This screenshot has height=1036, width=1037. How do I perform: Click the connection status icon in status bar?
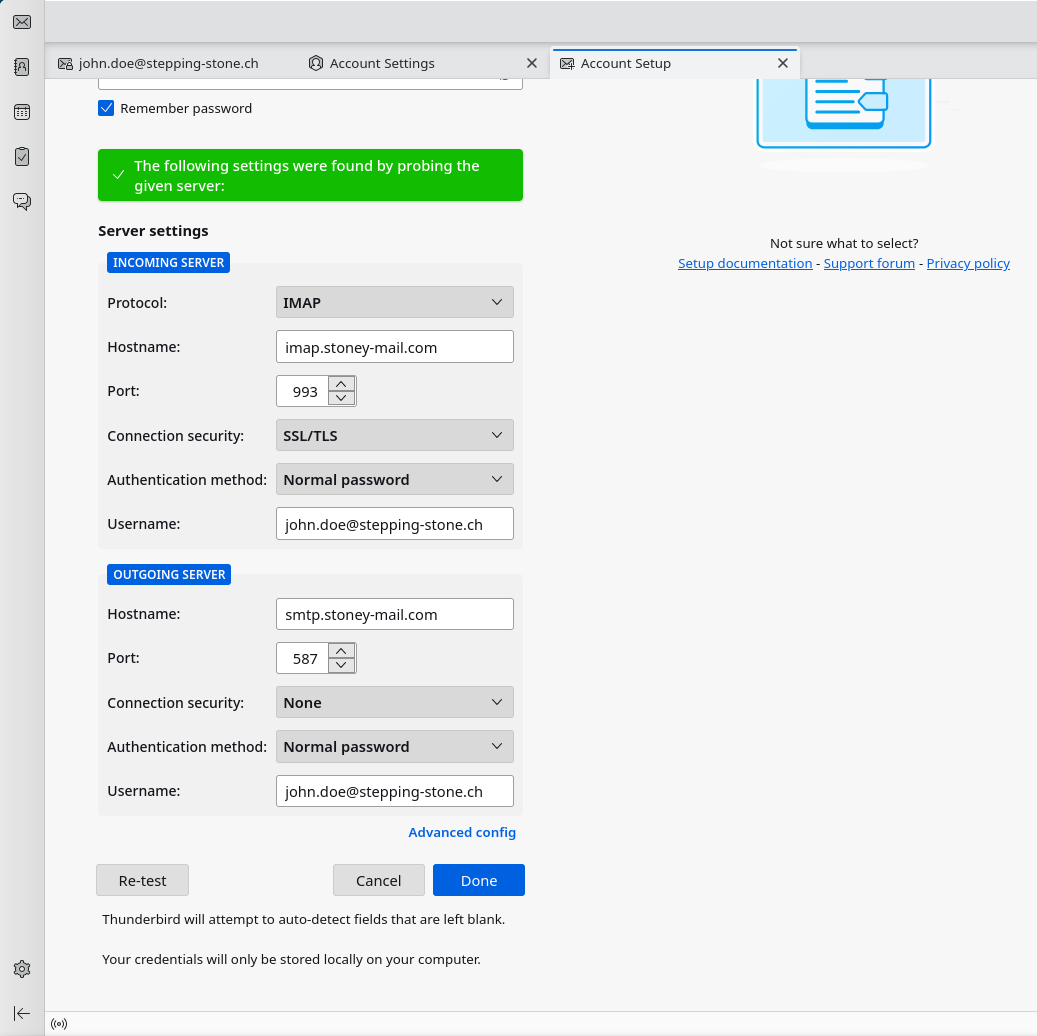(x=59, y=1024)
